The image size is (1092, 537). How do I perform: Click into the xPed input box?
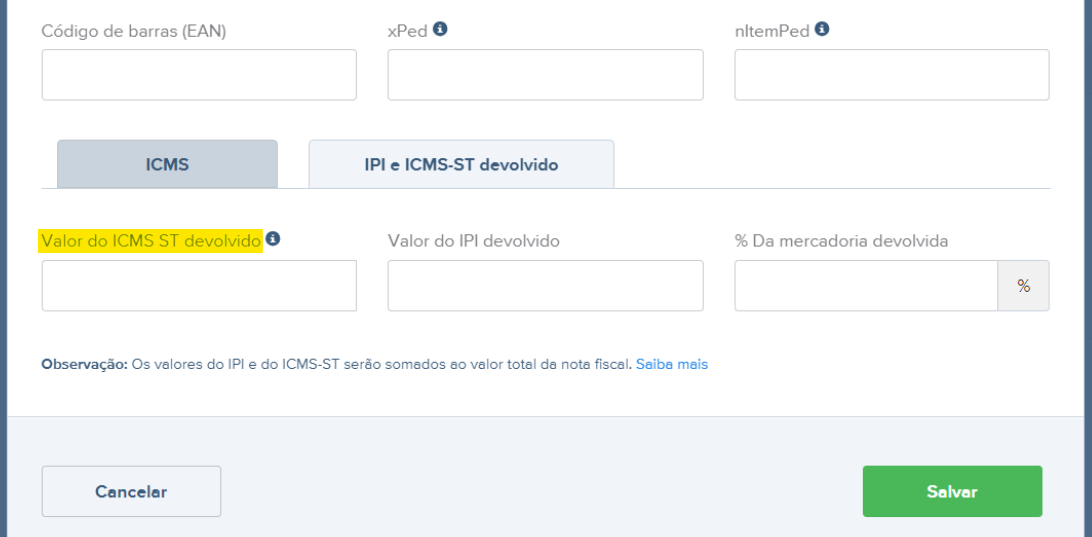pos(545,75)
